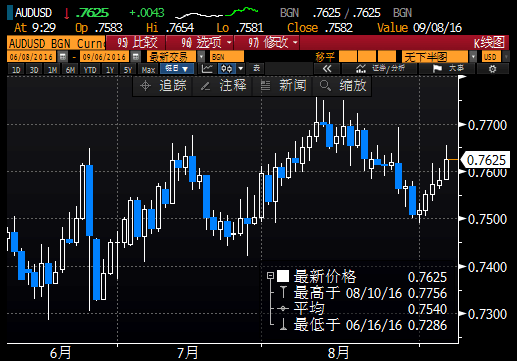Select the Max range button
517x361 pixels.
tap(148, 70)
